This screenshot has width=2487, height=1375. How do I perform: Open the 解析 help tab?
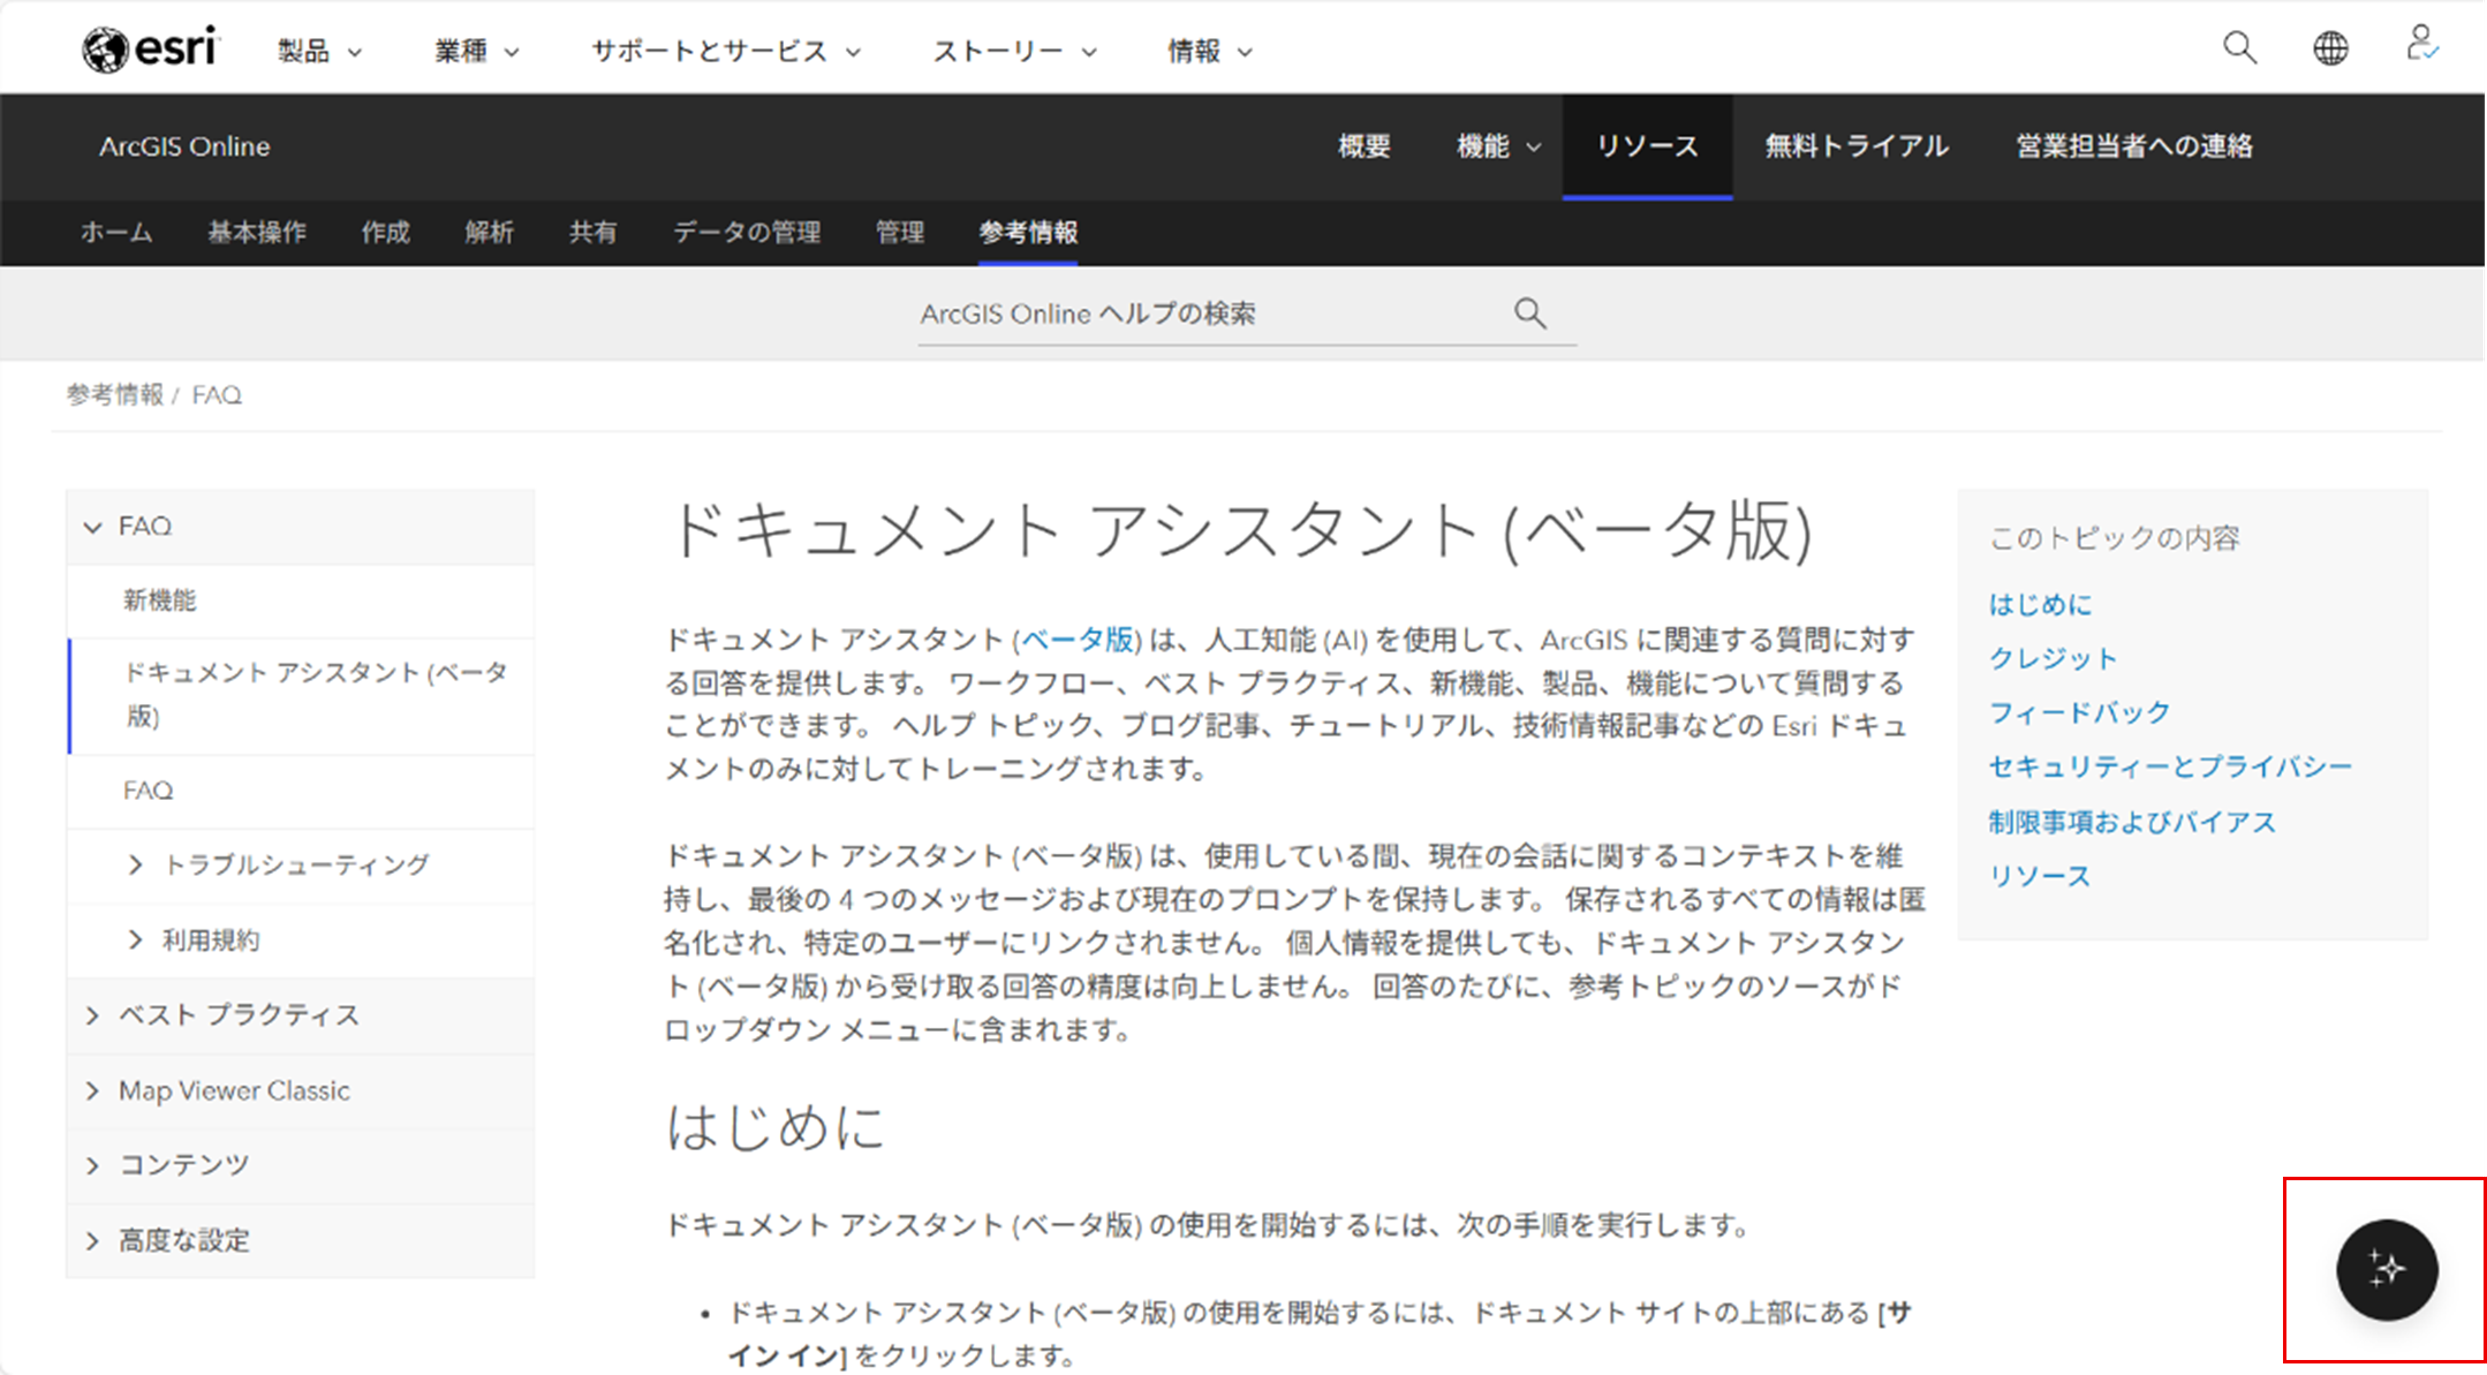coord(489,233)
